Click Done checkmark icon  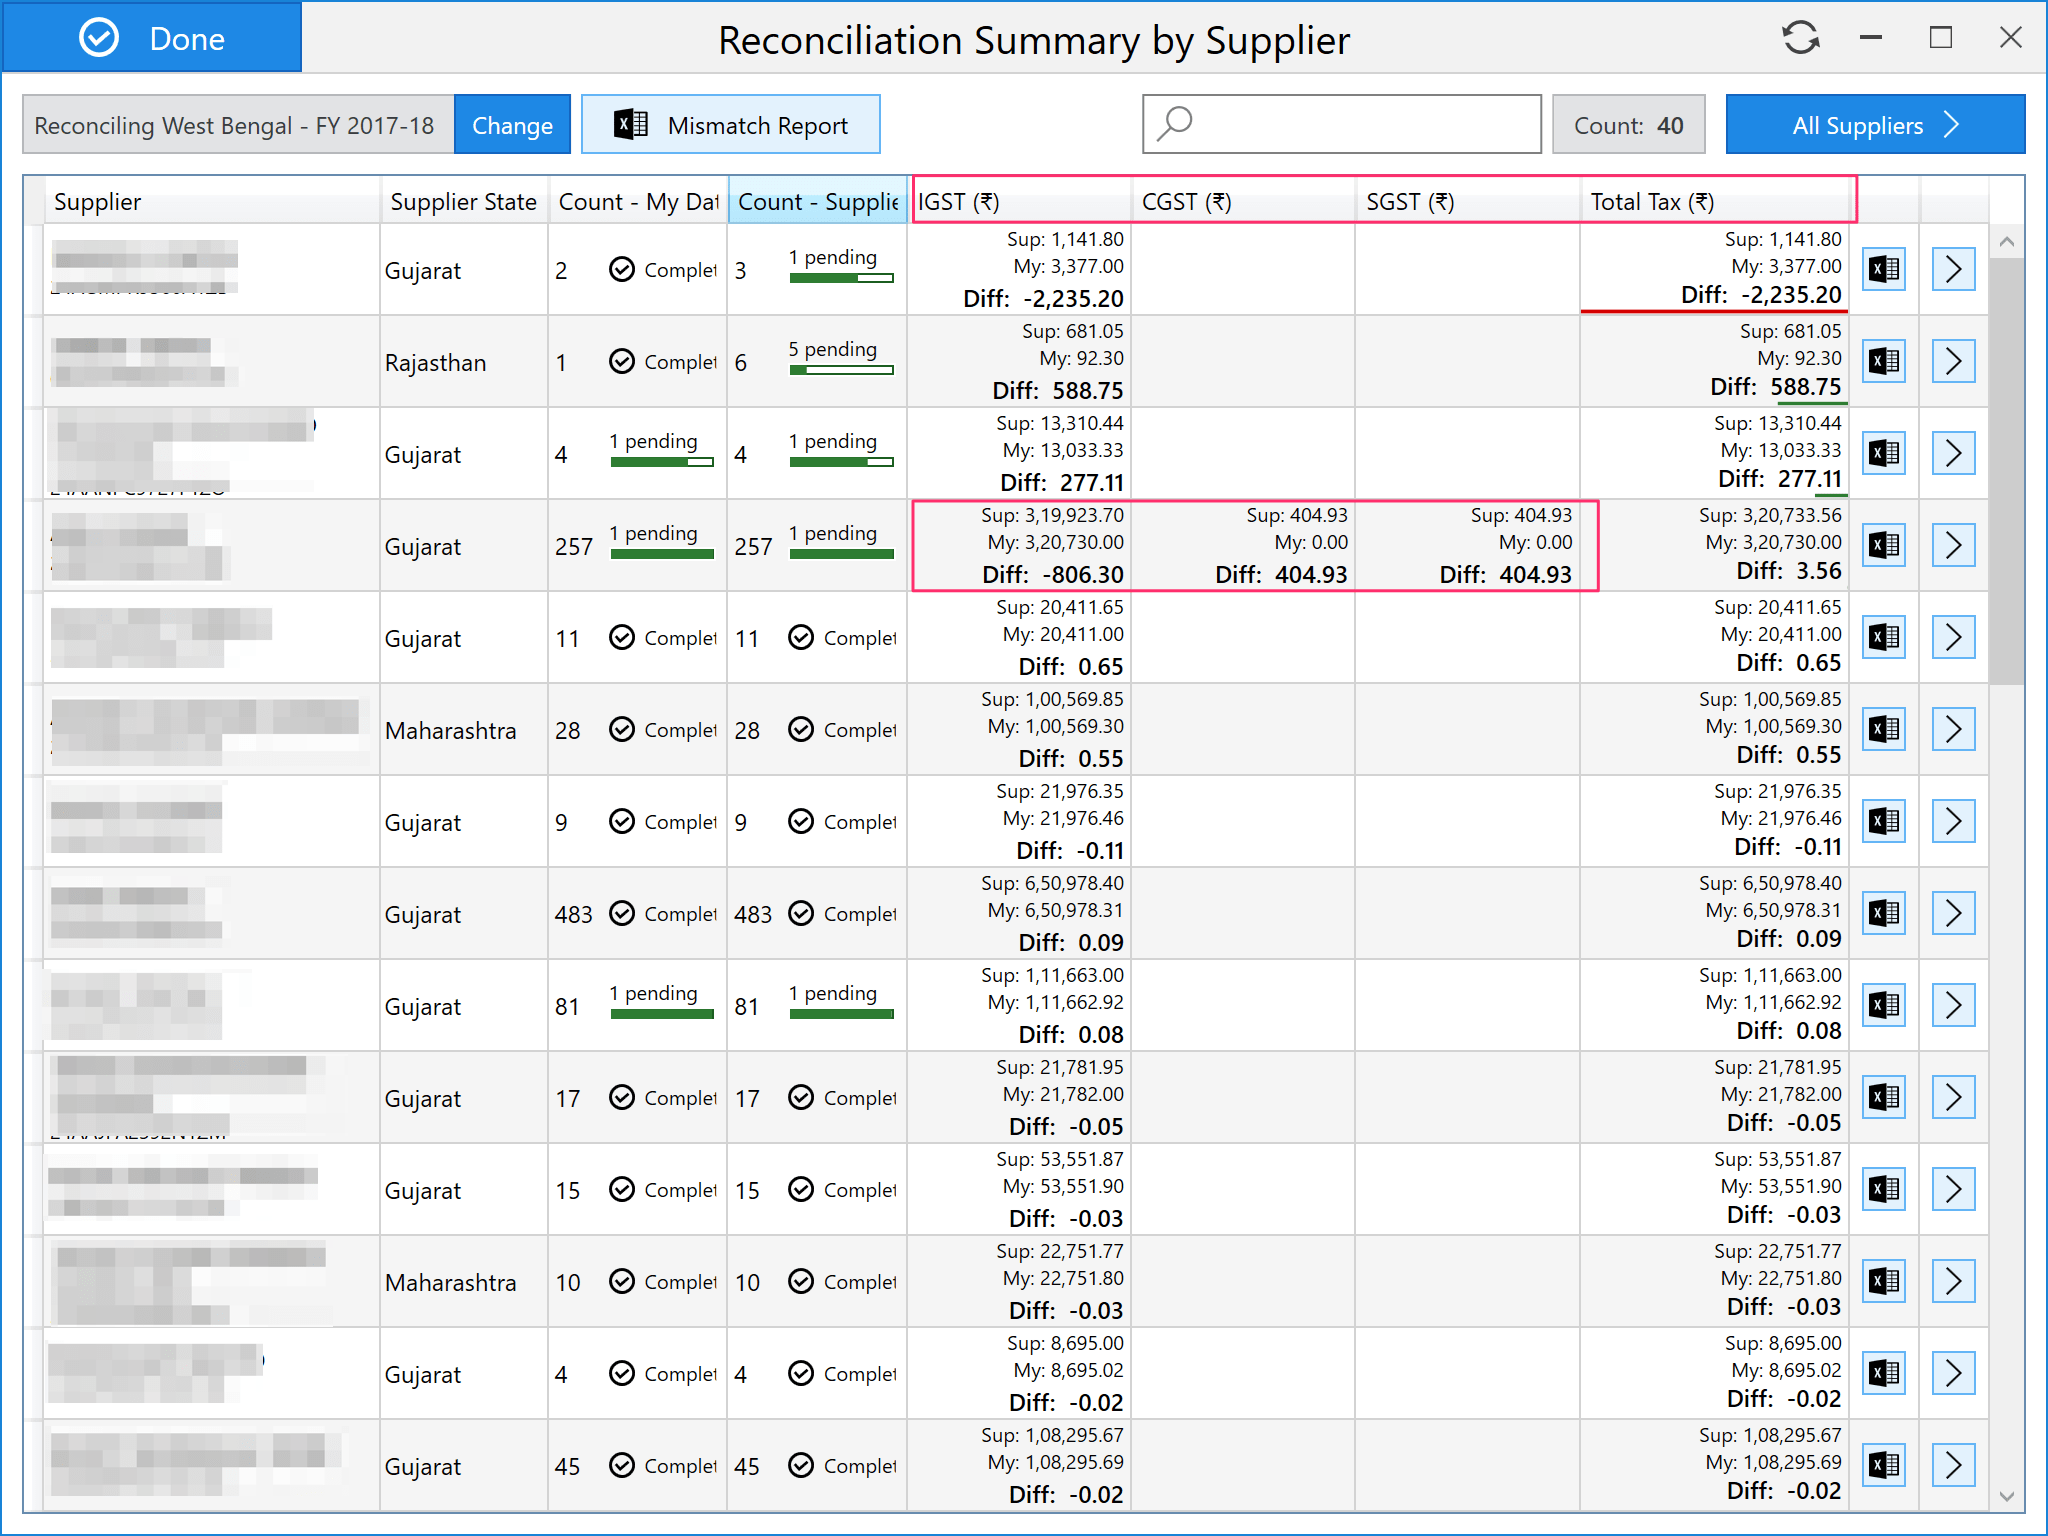tap(99, 38)
